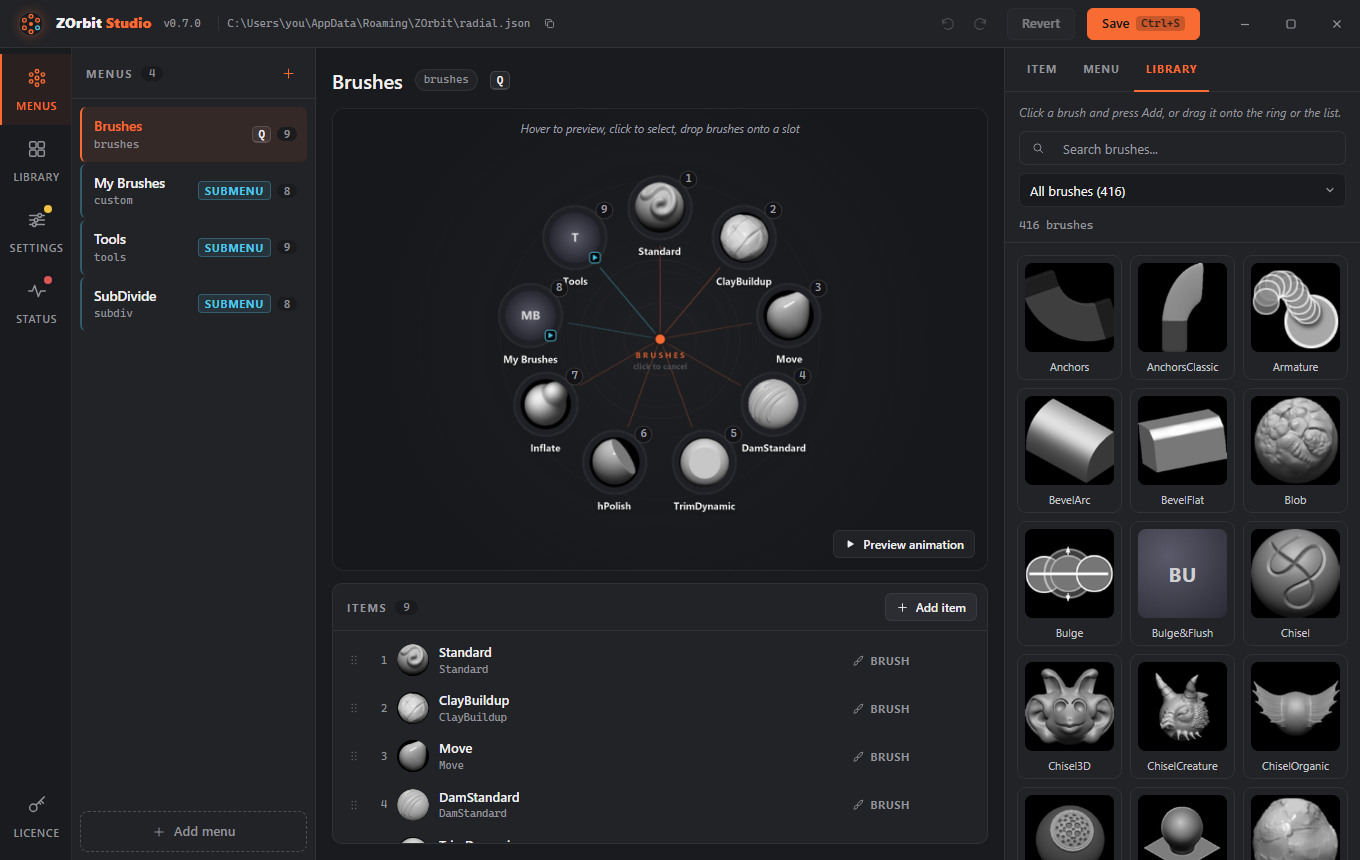Copy the radial.json file path

tap(549, 24)
